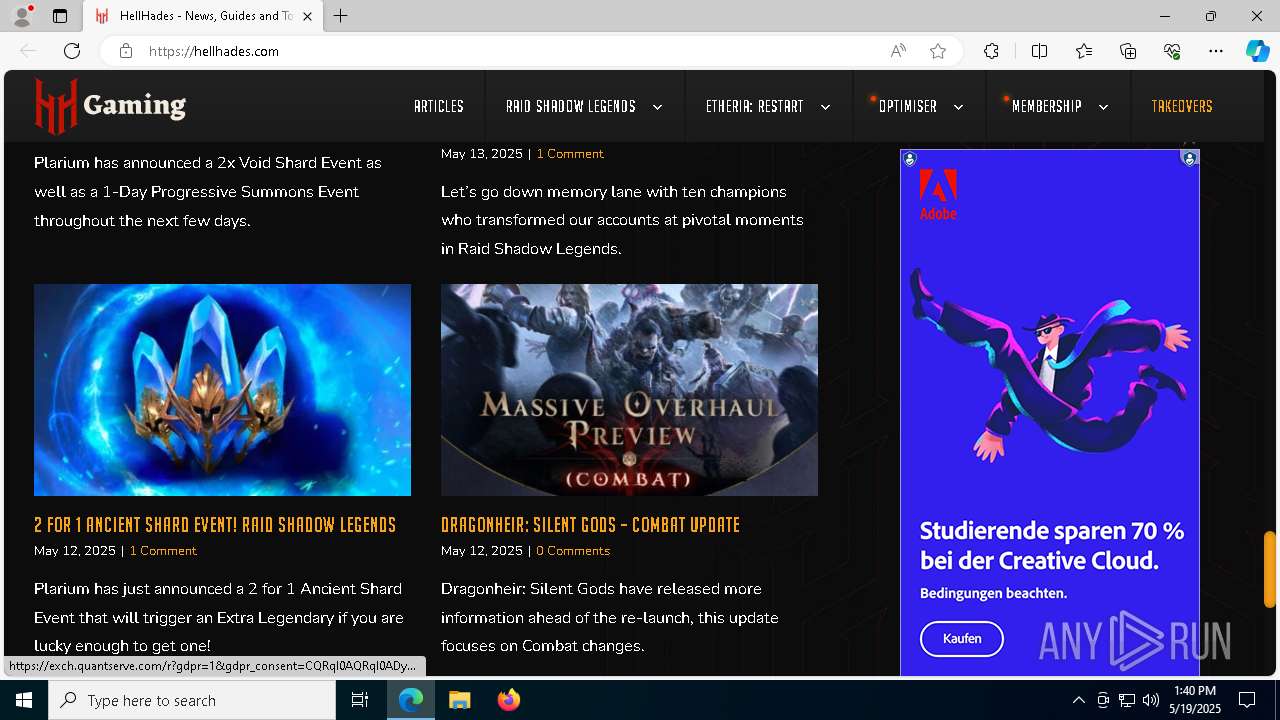Click the ad info icon at ad corner
Viewport: 1280px width, 720px height.
1190,158
